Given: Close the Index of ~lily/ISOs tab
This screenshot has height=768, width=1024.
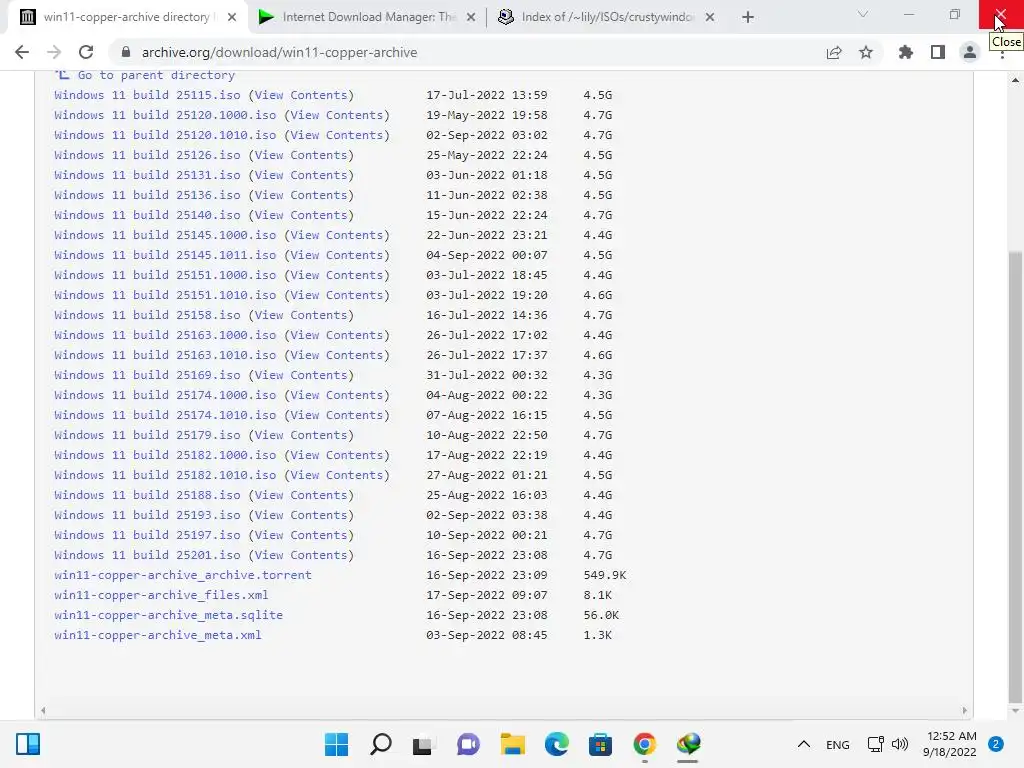Looking at the screenshot, I should [710, 17].
